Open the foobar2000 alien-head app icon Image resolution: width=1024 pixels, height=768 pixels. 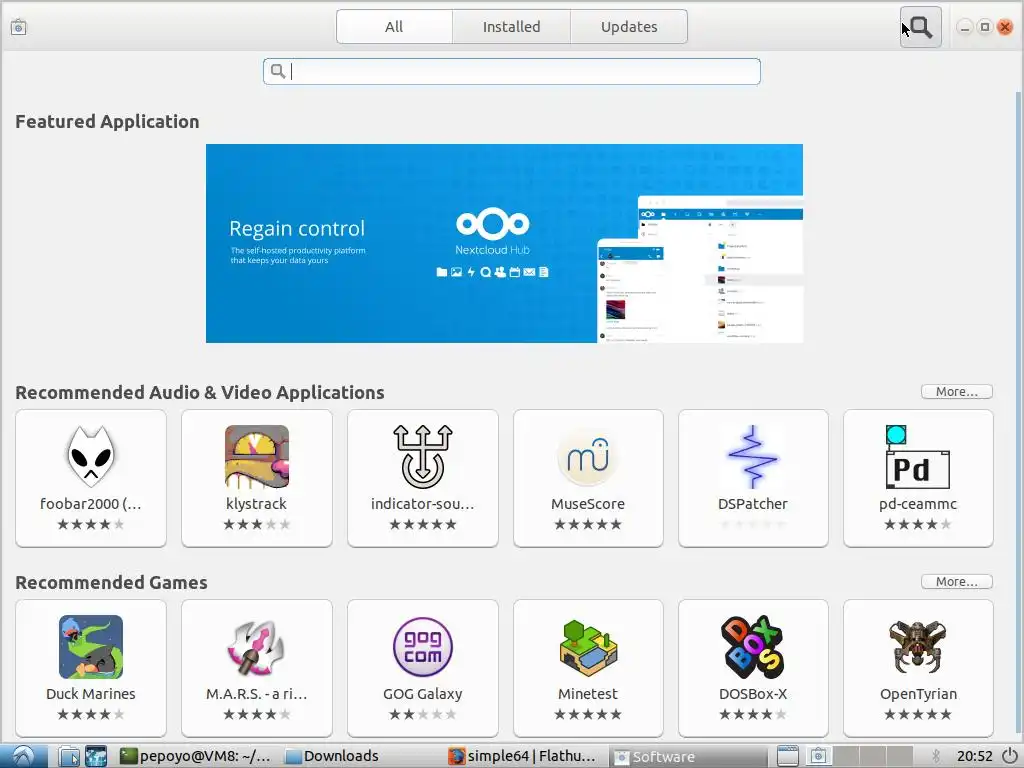coord(91,456)
